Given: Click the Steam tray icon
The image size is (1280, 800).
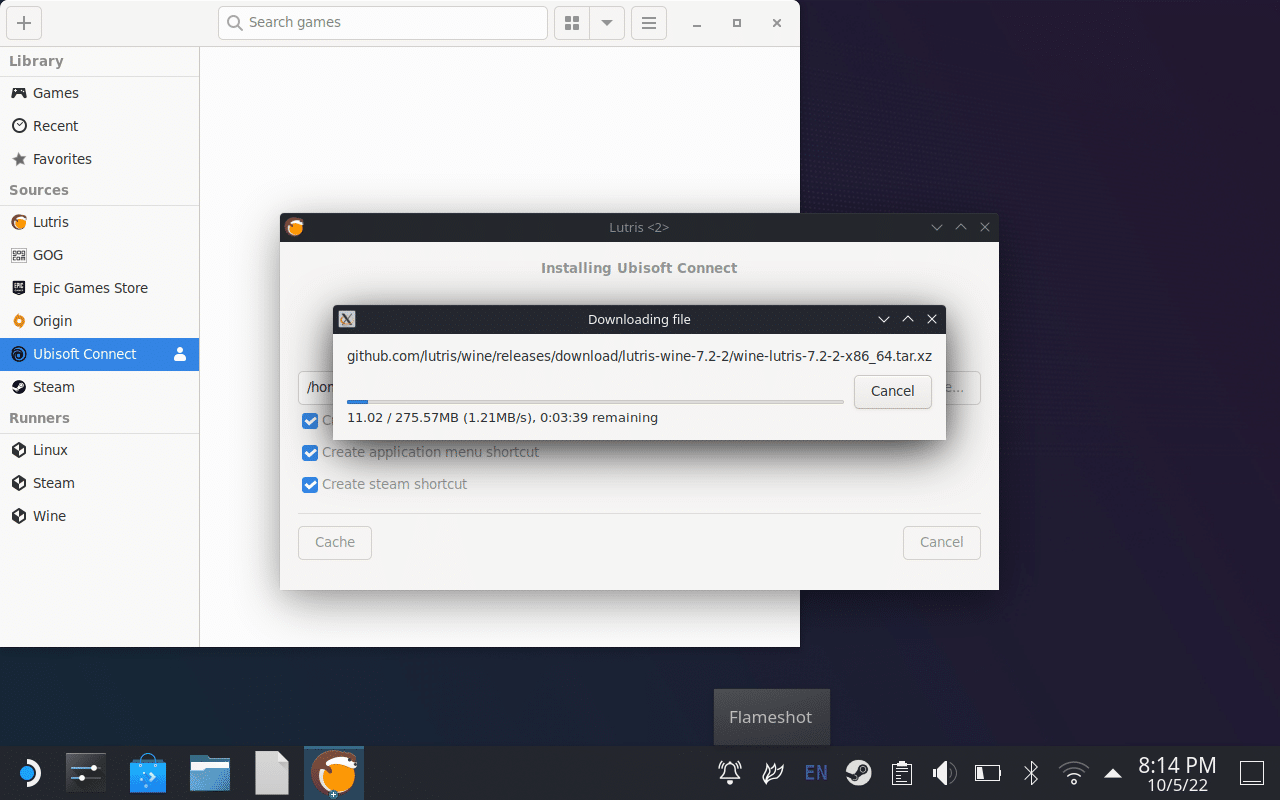Looking at the screenshot, I should 858,773.
